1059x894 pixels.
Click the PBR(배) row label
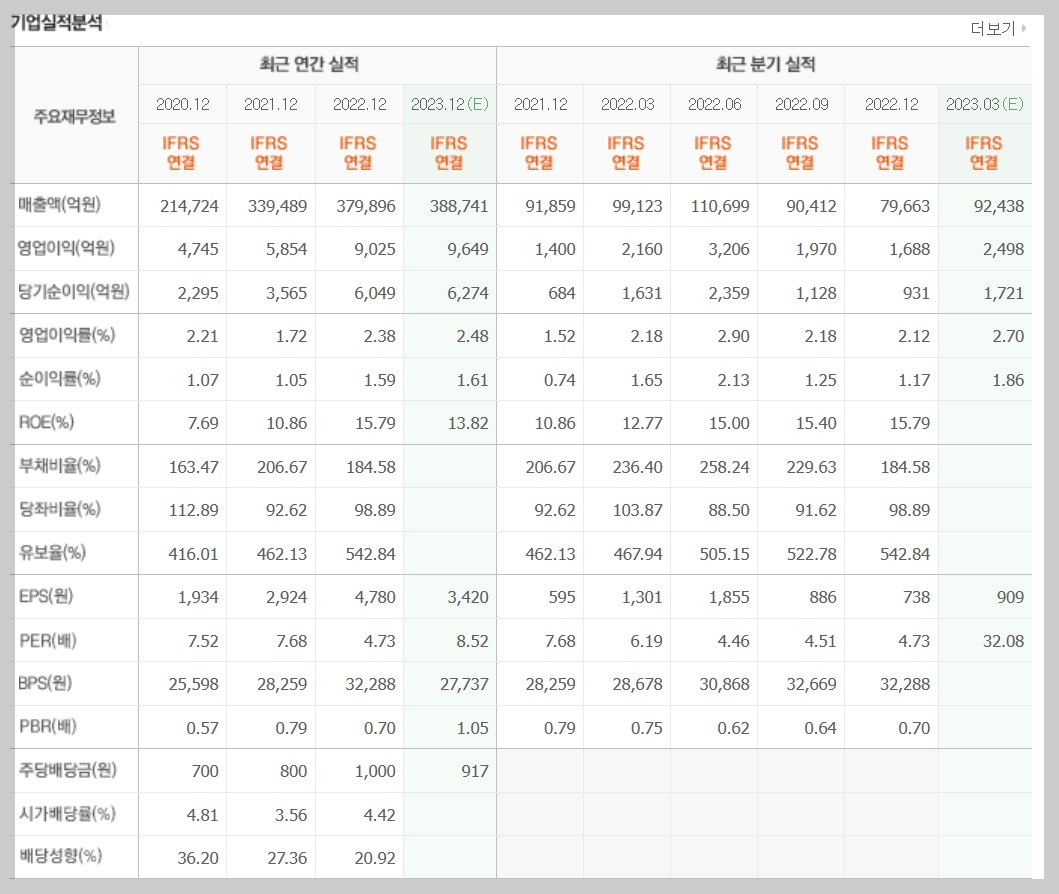click(x=47, y=727)
